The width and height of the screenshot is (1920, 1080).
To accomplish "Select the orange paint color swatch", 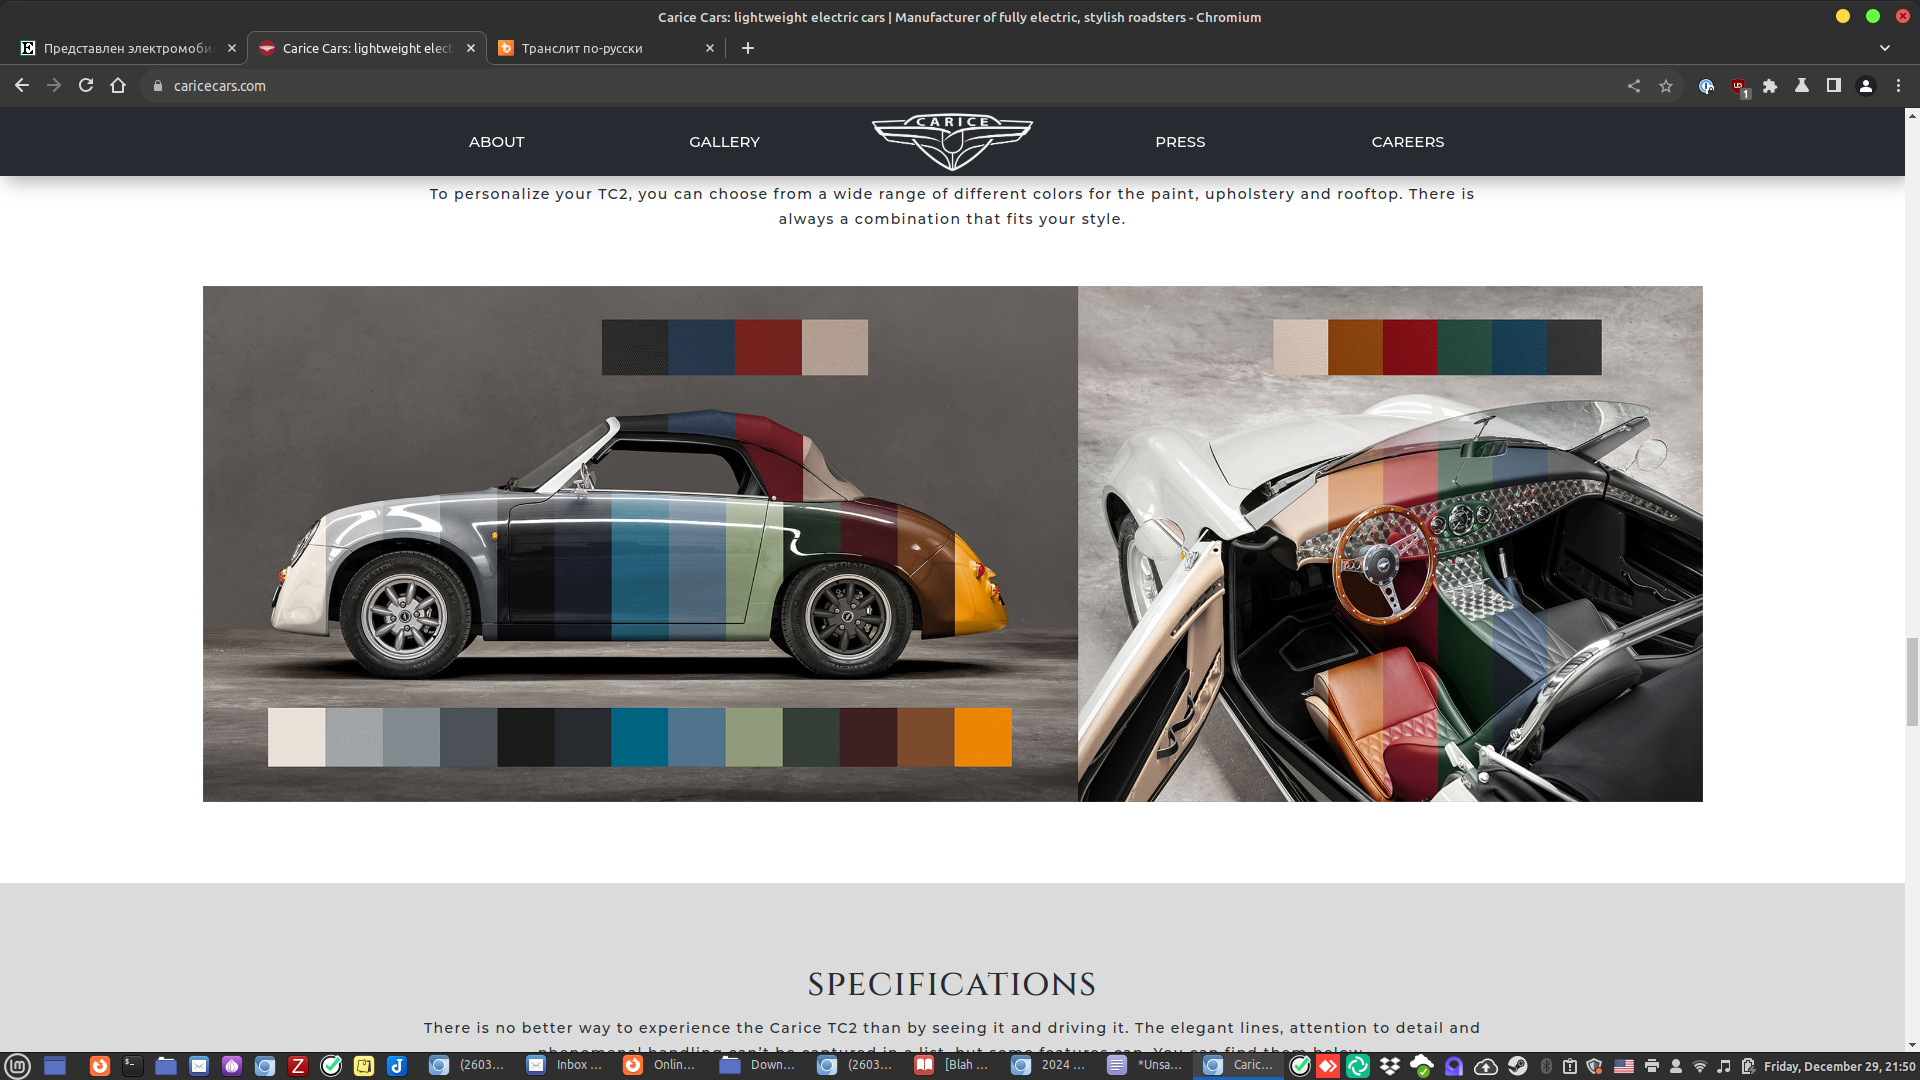I will point(983,737).
